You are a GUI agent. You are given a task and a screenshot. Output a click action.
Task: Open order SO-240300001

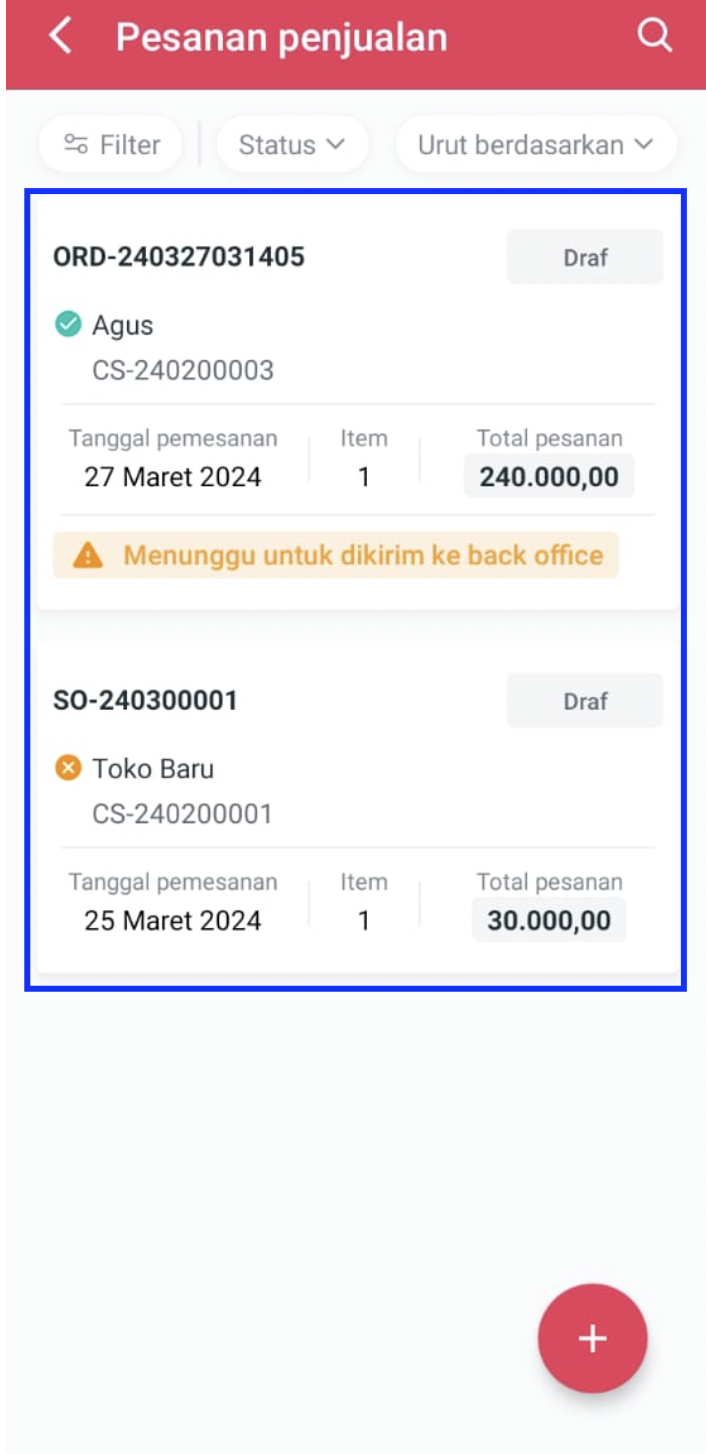146,701
